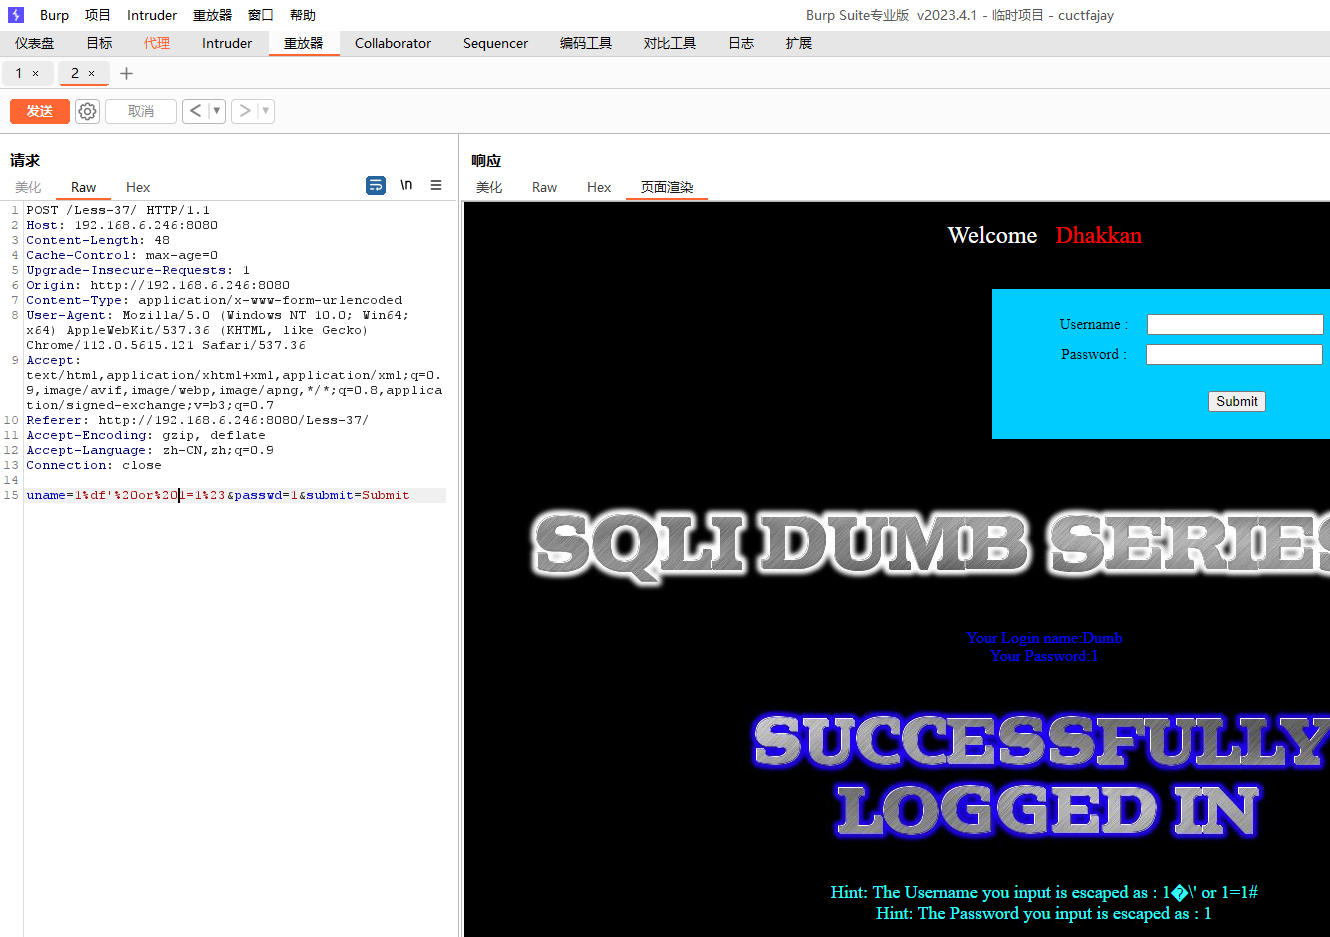Expand back history dropdown arrow
This screenshot has height=937, width=1330.
click(x=216, y=111)
